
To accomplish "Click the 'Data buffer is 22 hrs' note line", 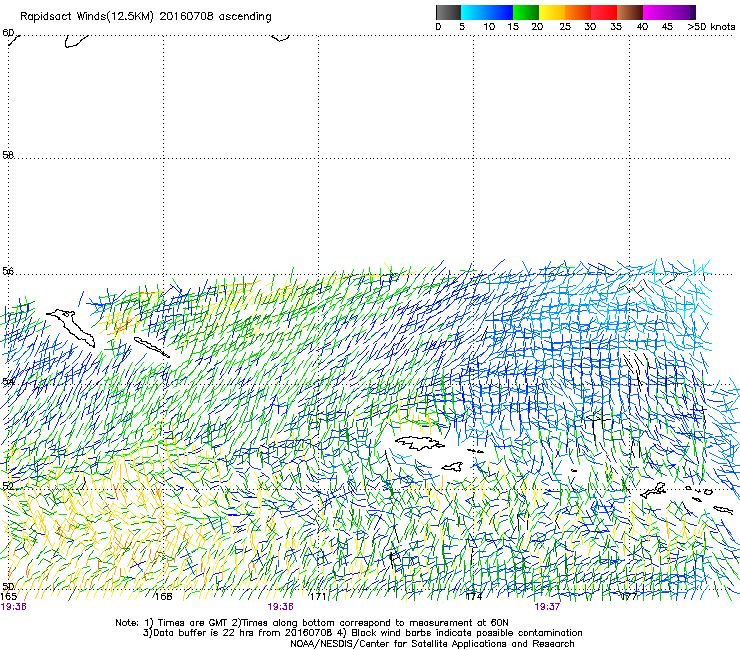I will [x=362, y=633].
